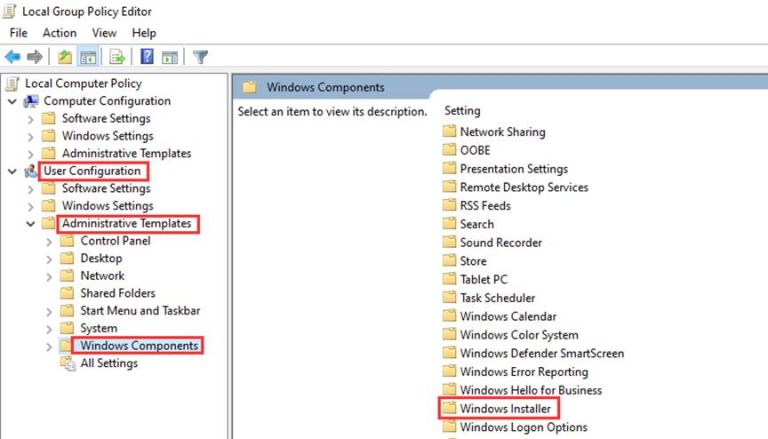Open the Action menu
The width and height of the screenshot is (768, 439).
59,33
